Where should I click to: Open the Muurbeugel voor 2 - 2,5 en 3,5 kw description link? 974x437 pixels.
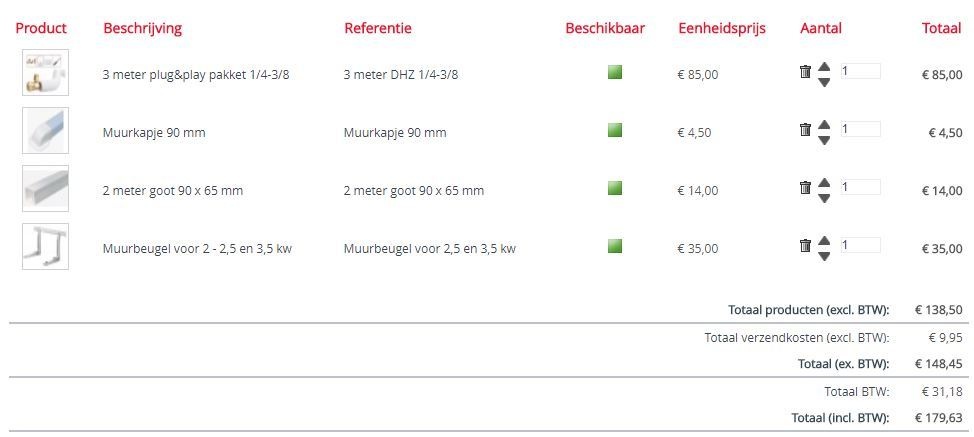tap(197, 249)
